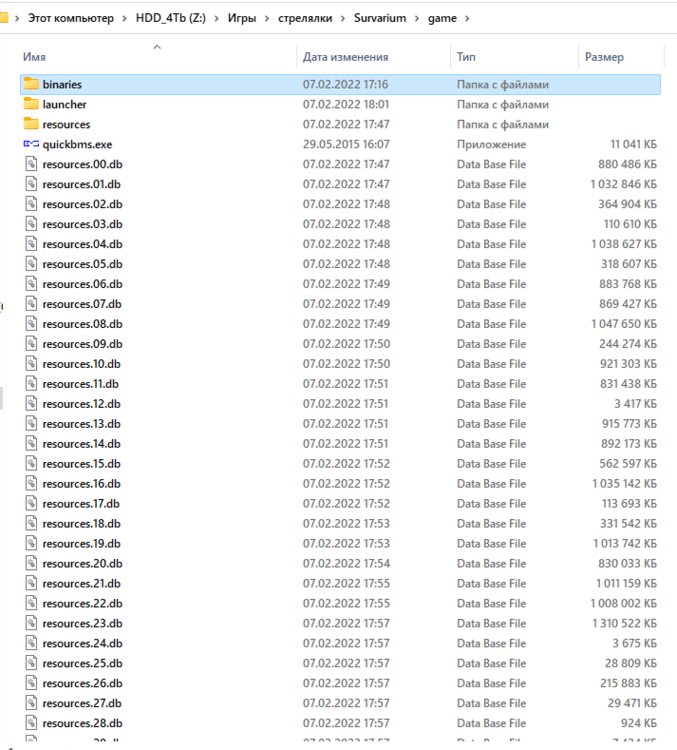Screen dimensions: 677x750
Task: Select file name resources.25.db
Action: pyautogui.click(x=82, y=663)
